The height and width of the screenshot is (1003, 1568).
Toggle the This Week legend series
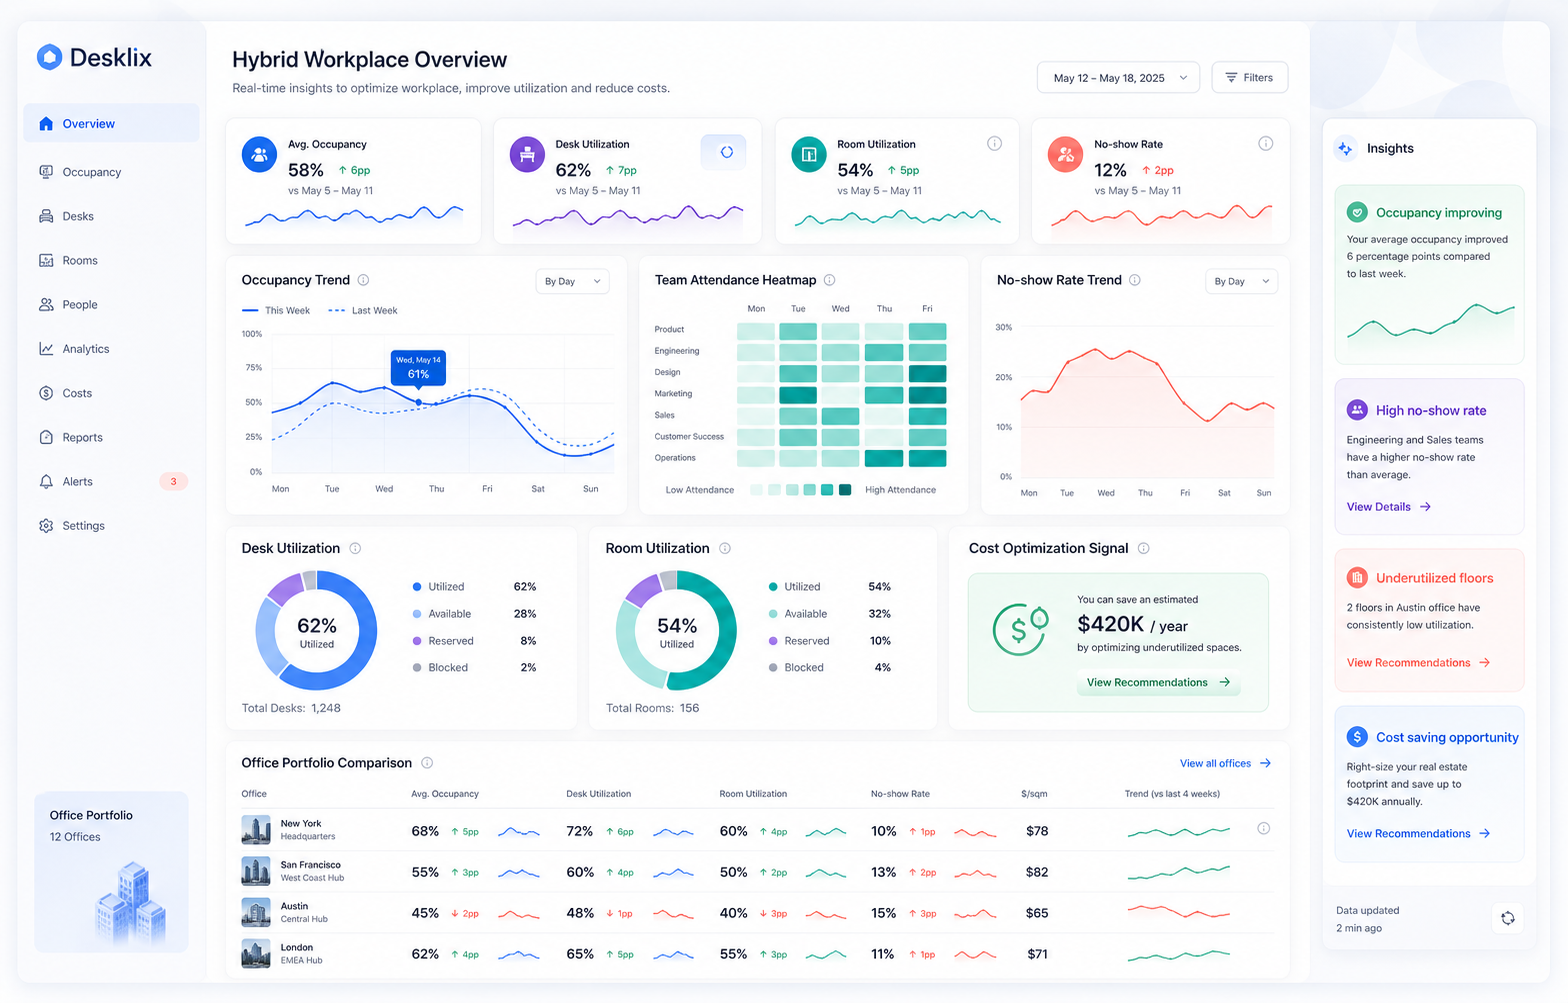[x=276, y=311]
